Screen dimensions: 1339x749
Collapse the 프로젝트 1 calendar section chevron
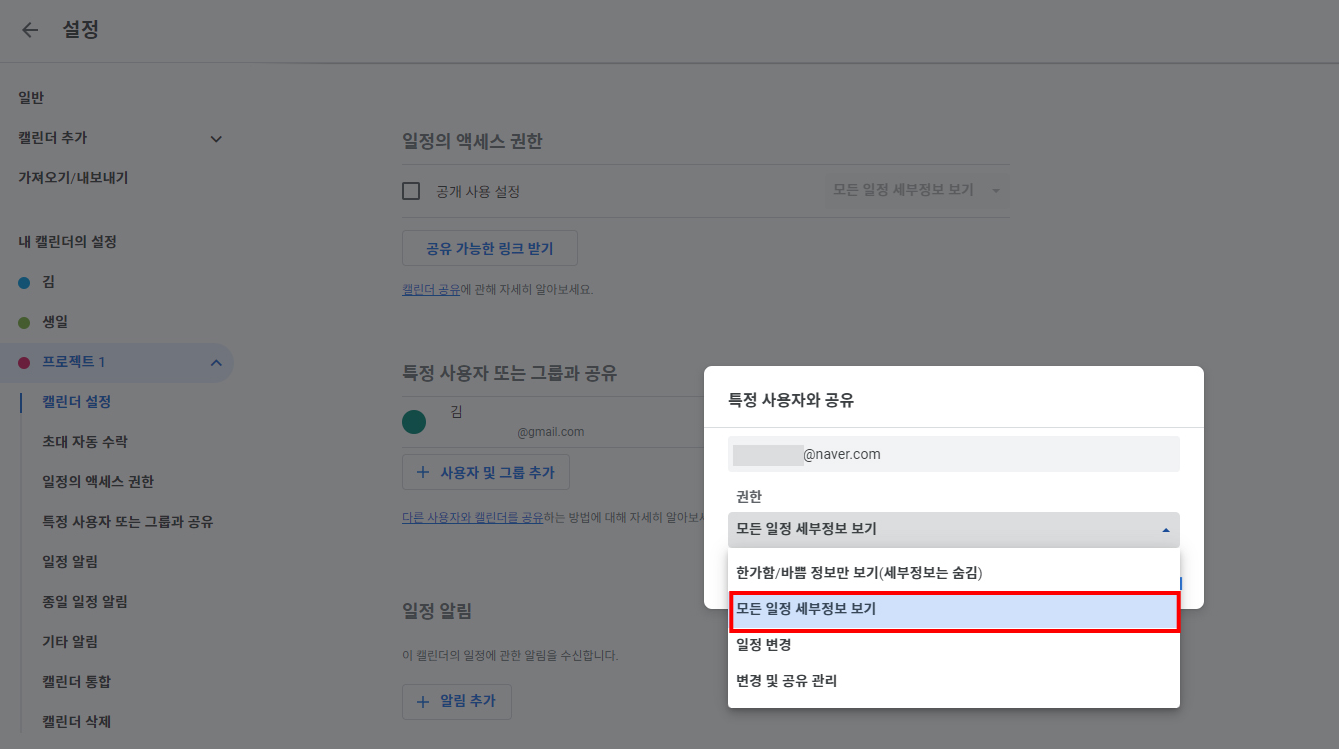pos(216,363)
